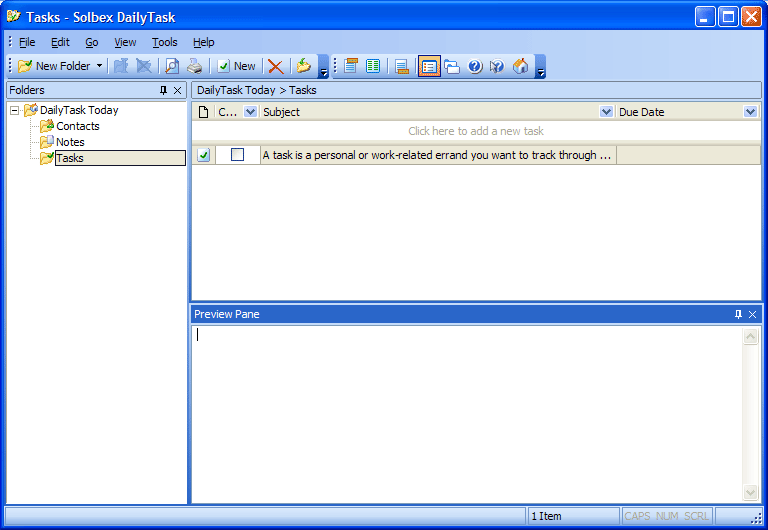The width and height of the screenshot is (768, 530).
Task: Click the Preview Pane scroll up arrow
Action: click(x=750, y=337)
